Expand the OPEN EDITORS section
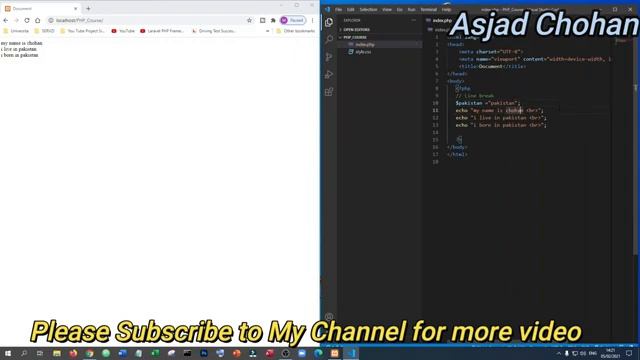Screen dimensions: 640x360 pos(380,30)
